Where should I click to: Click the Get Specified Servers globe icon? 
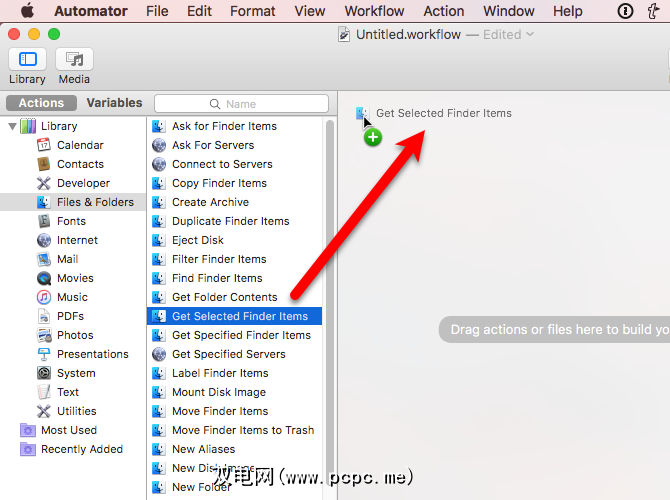tap(159, 354)
